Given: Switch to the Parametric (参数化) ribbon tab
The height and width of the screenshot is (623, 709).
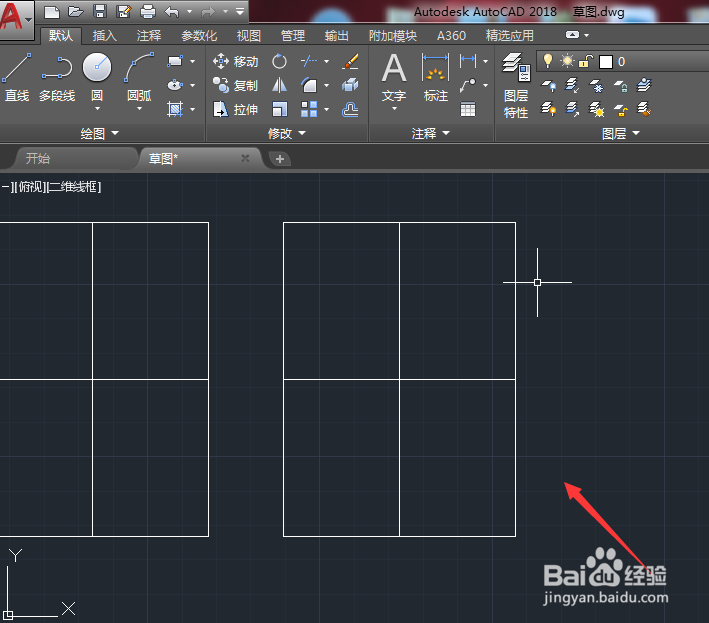Looking at the screenshot, I should click(199, 35).
